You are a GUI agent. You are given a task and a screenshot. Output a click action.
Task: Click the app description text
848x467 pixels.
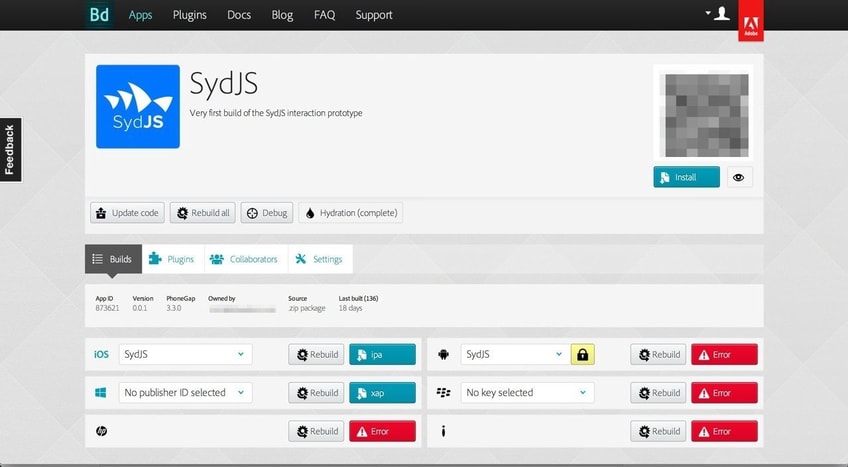tap(276, 113)
